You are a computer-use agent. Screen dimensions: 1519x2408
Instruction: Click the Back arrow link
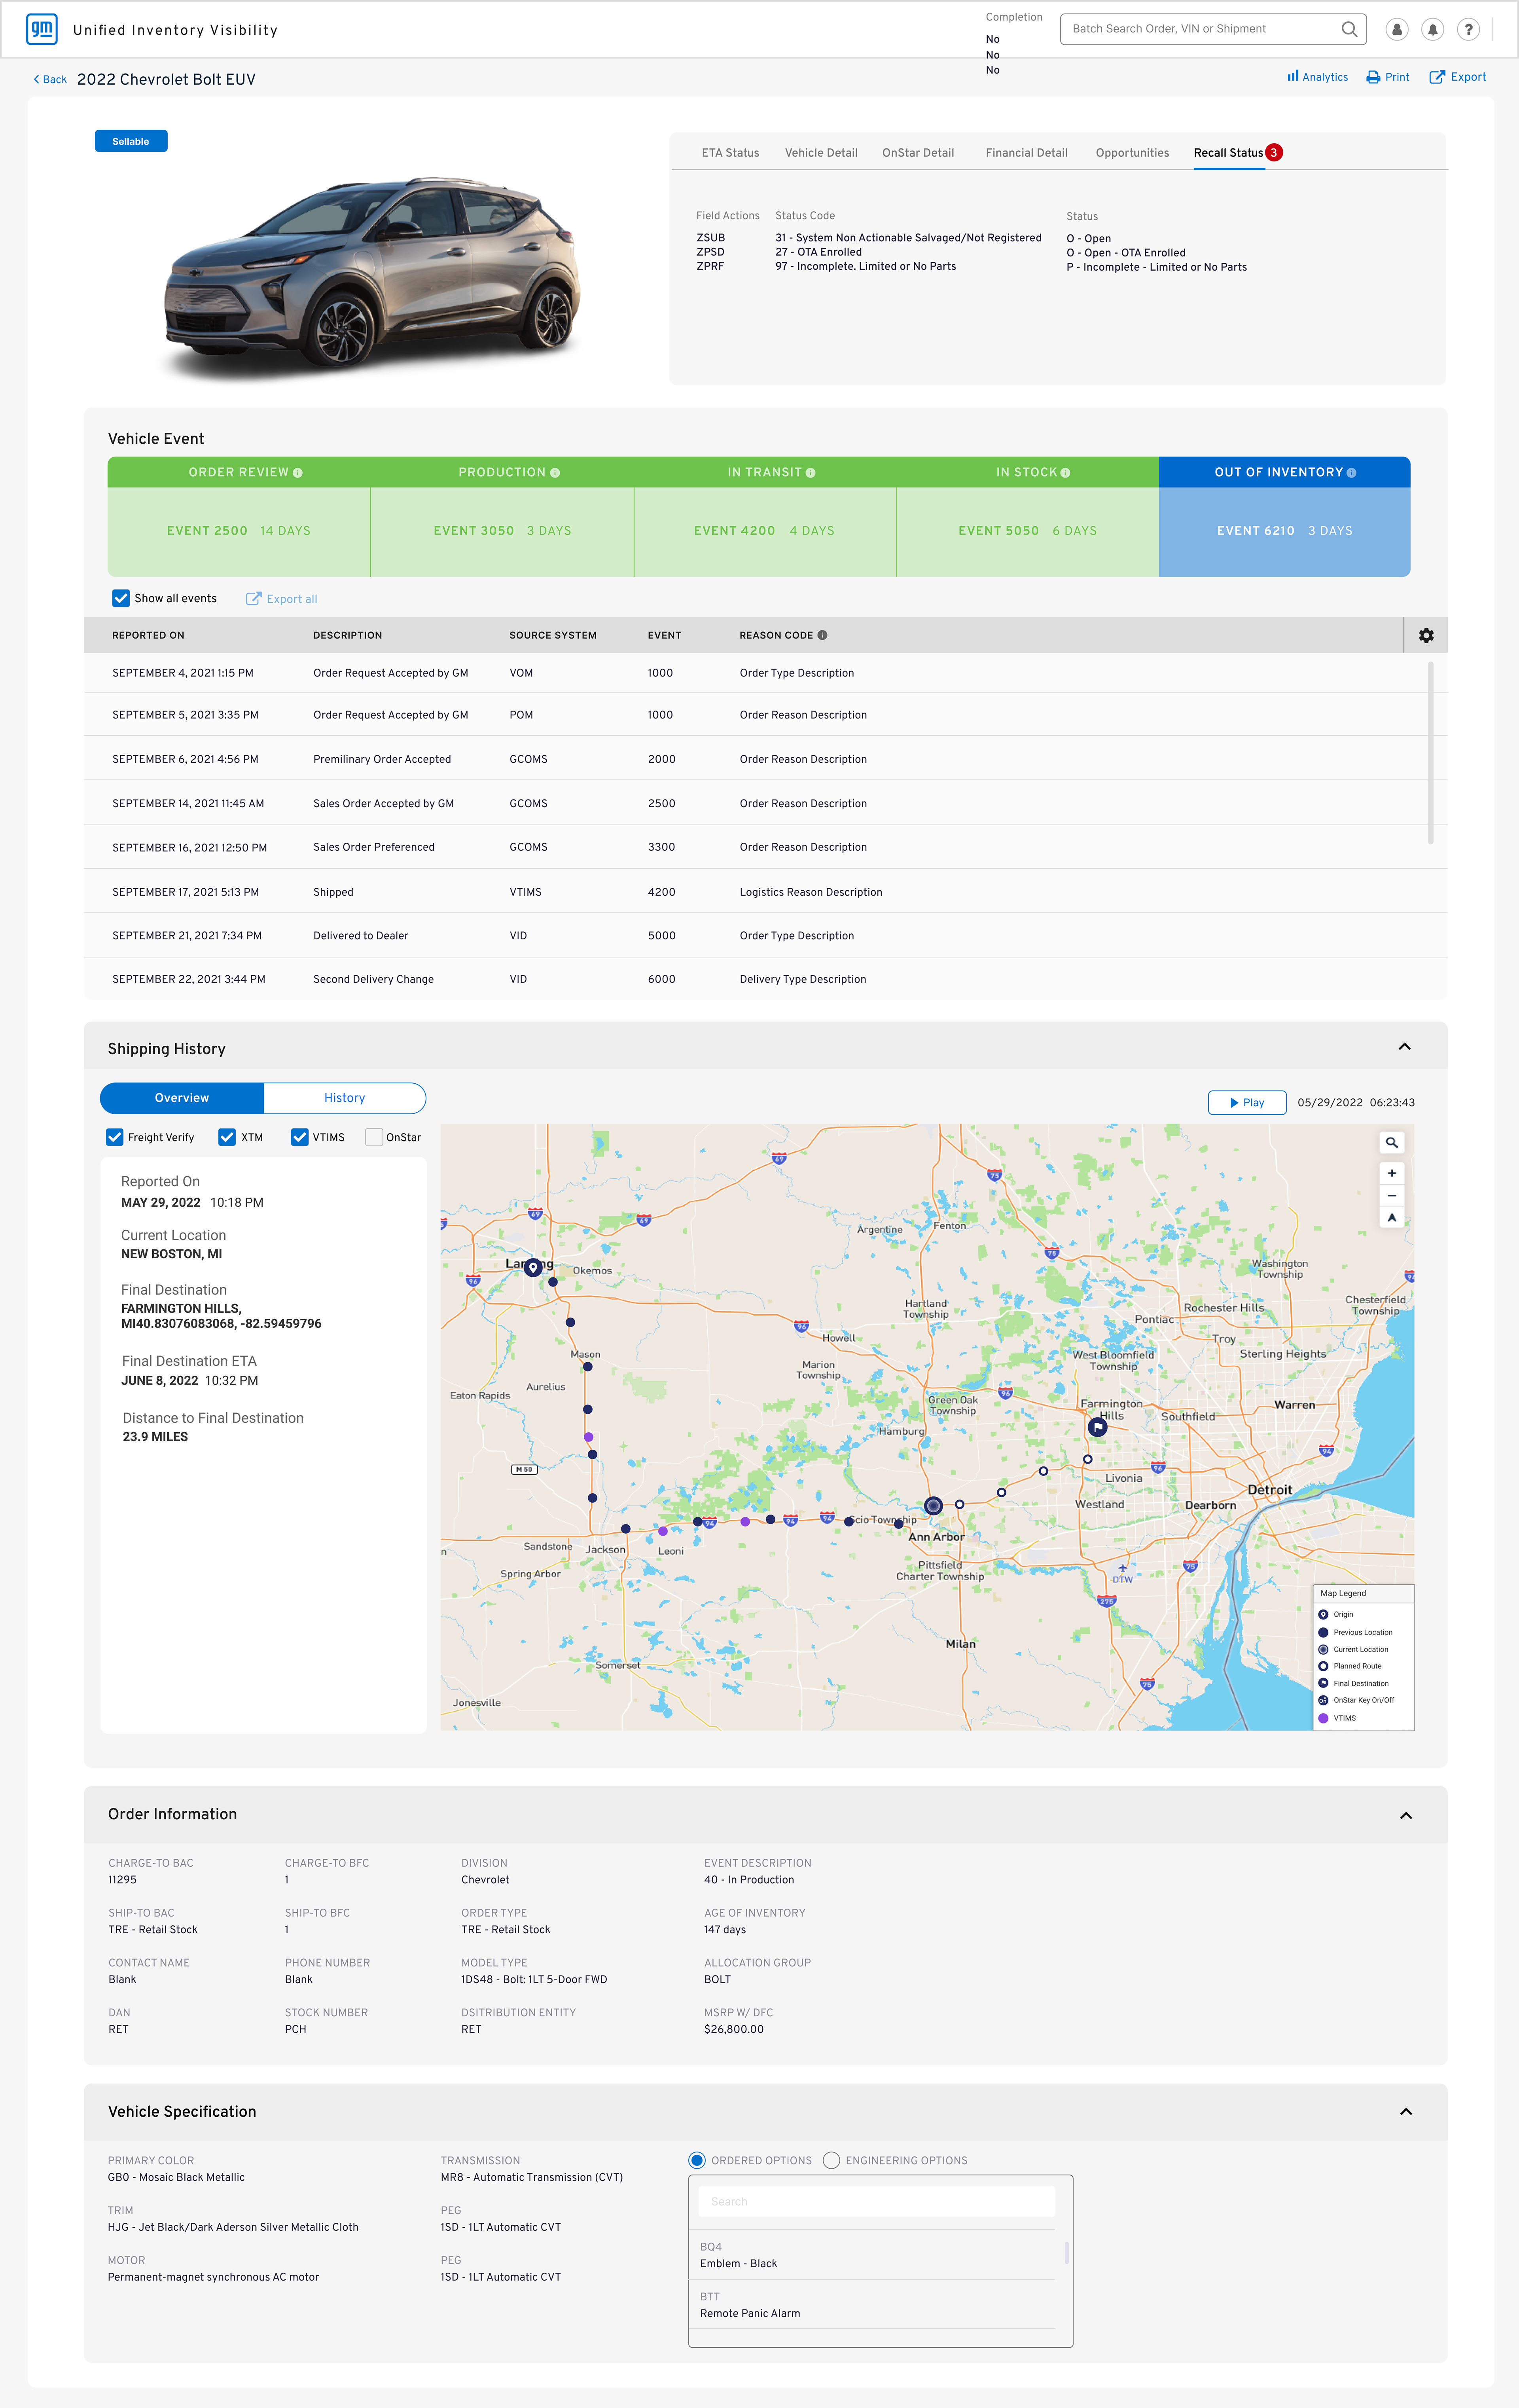point(49,79)
